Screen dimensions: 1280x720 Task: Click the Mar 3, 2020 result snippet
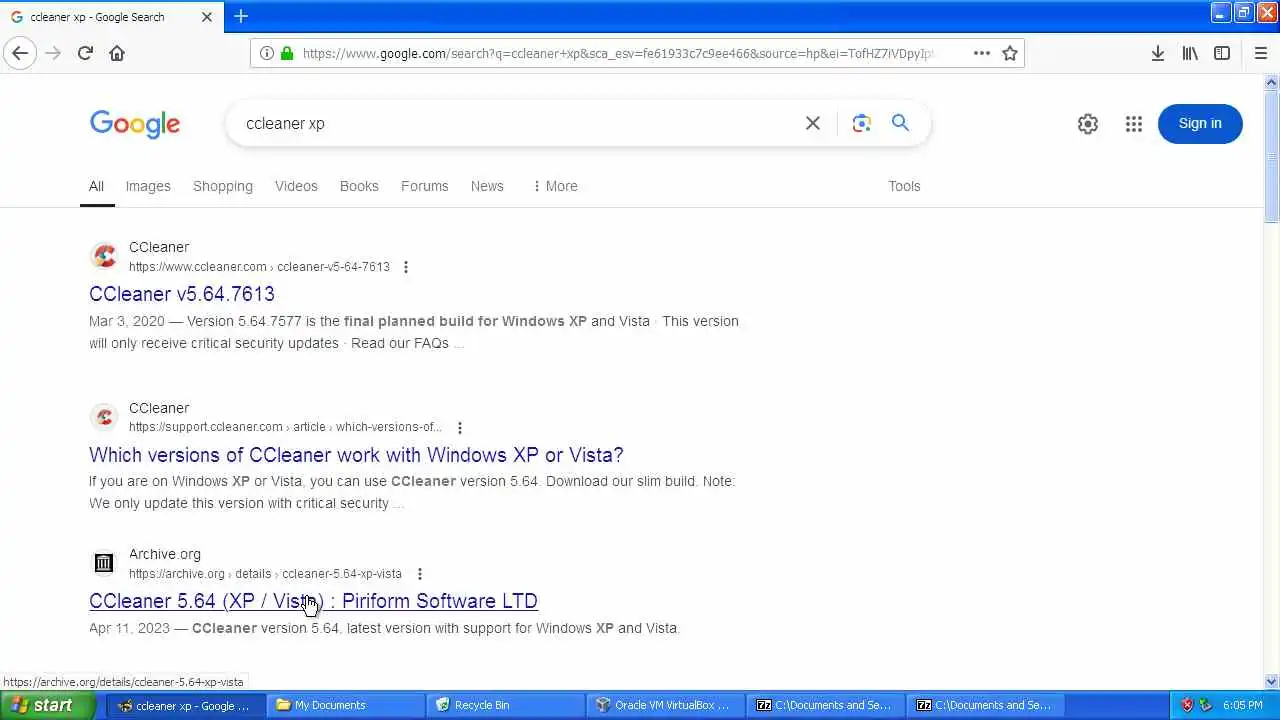(x=414, y=332)
